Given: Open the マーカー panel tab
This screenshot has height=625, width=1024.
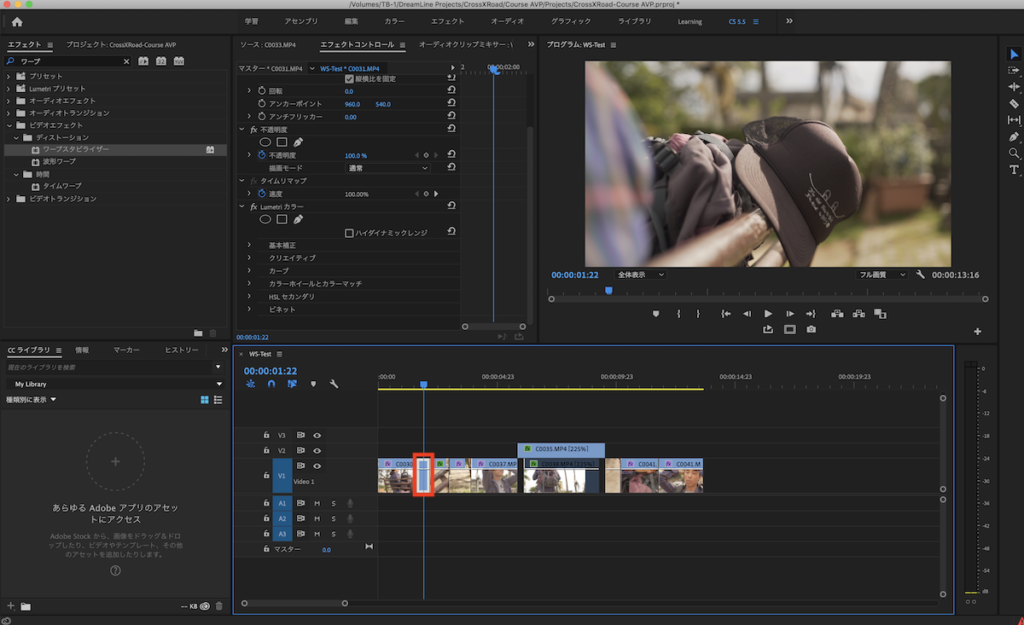Looking at the screenshot, I should pos(126,350).
